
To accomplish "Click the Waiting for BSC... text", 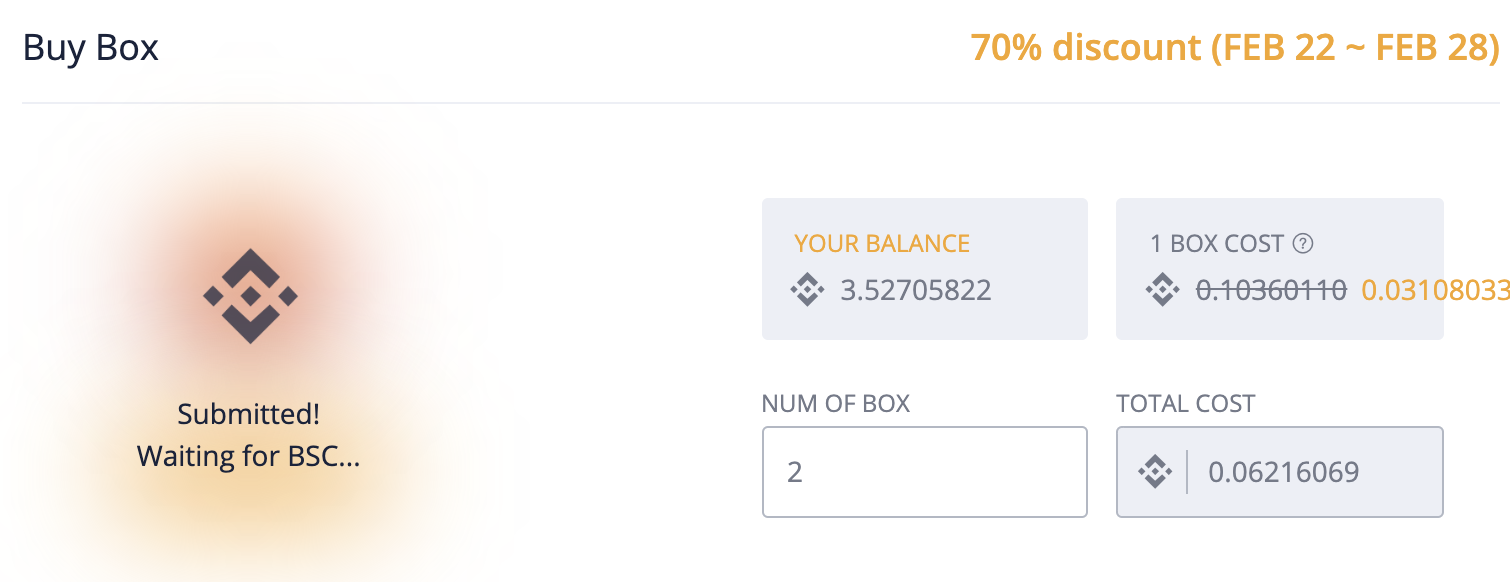I will [x=248, y=456].
